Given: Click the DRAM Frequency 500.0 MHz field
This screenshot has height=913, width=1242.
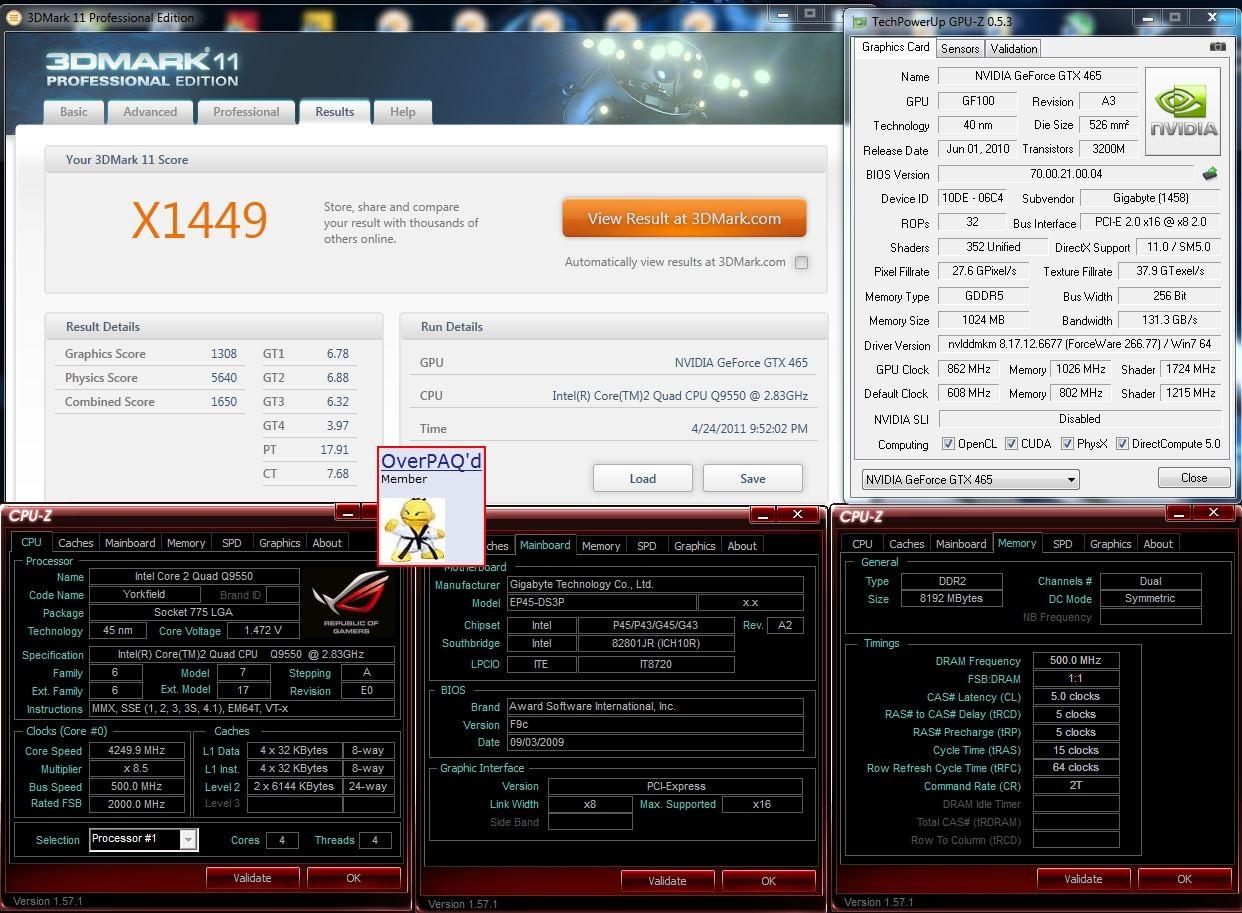Looking at the screenshot, I should 1075,660.
